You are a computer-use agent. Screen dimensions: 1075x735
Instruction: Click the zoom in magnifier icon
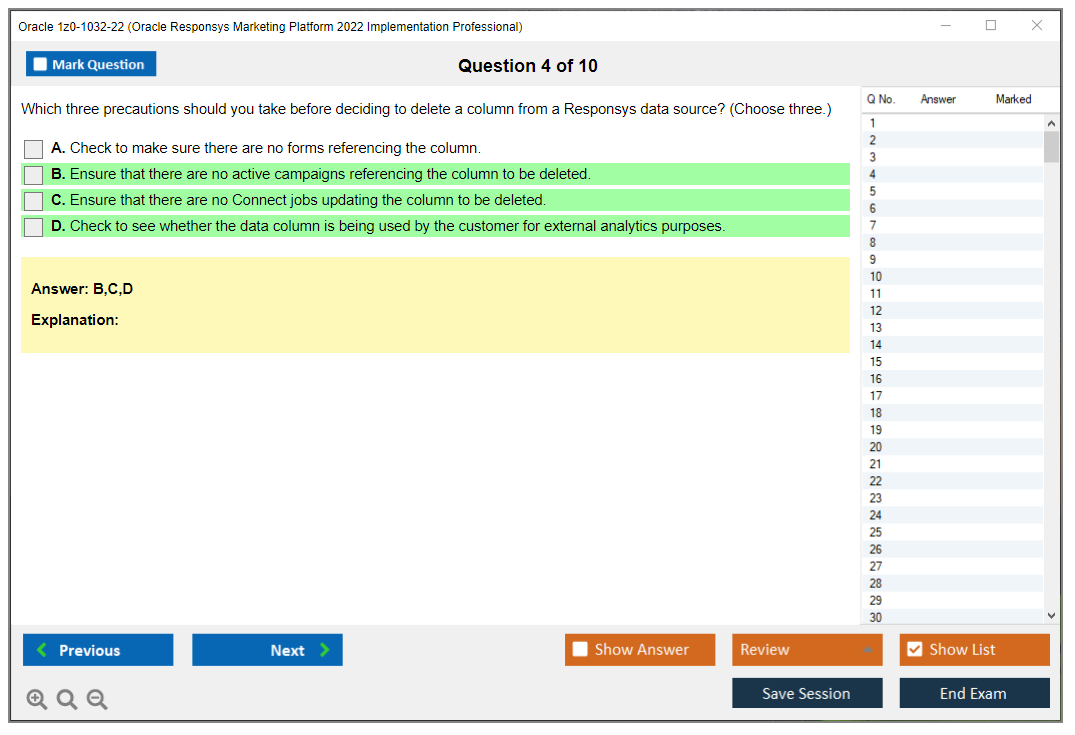[x=36, y=699]
